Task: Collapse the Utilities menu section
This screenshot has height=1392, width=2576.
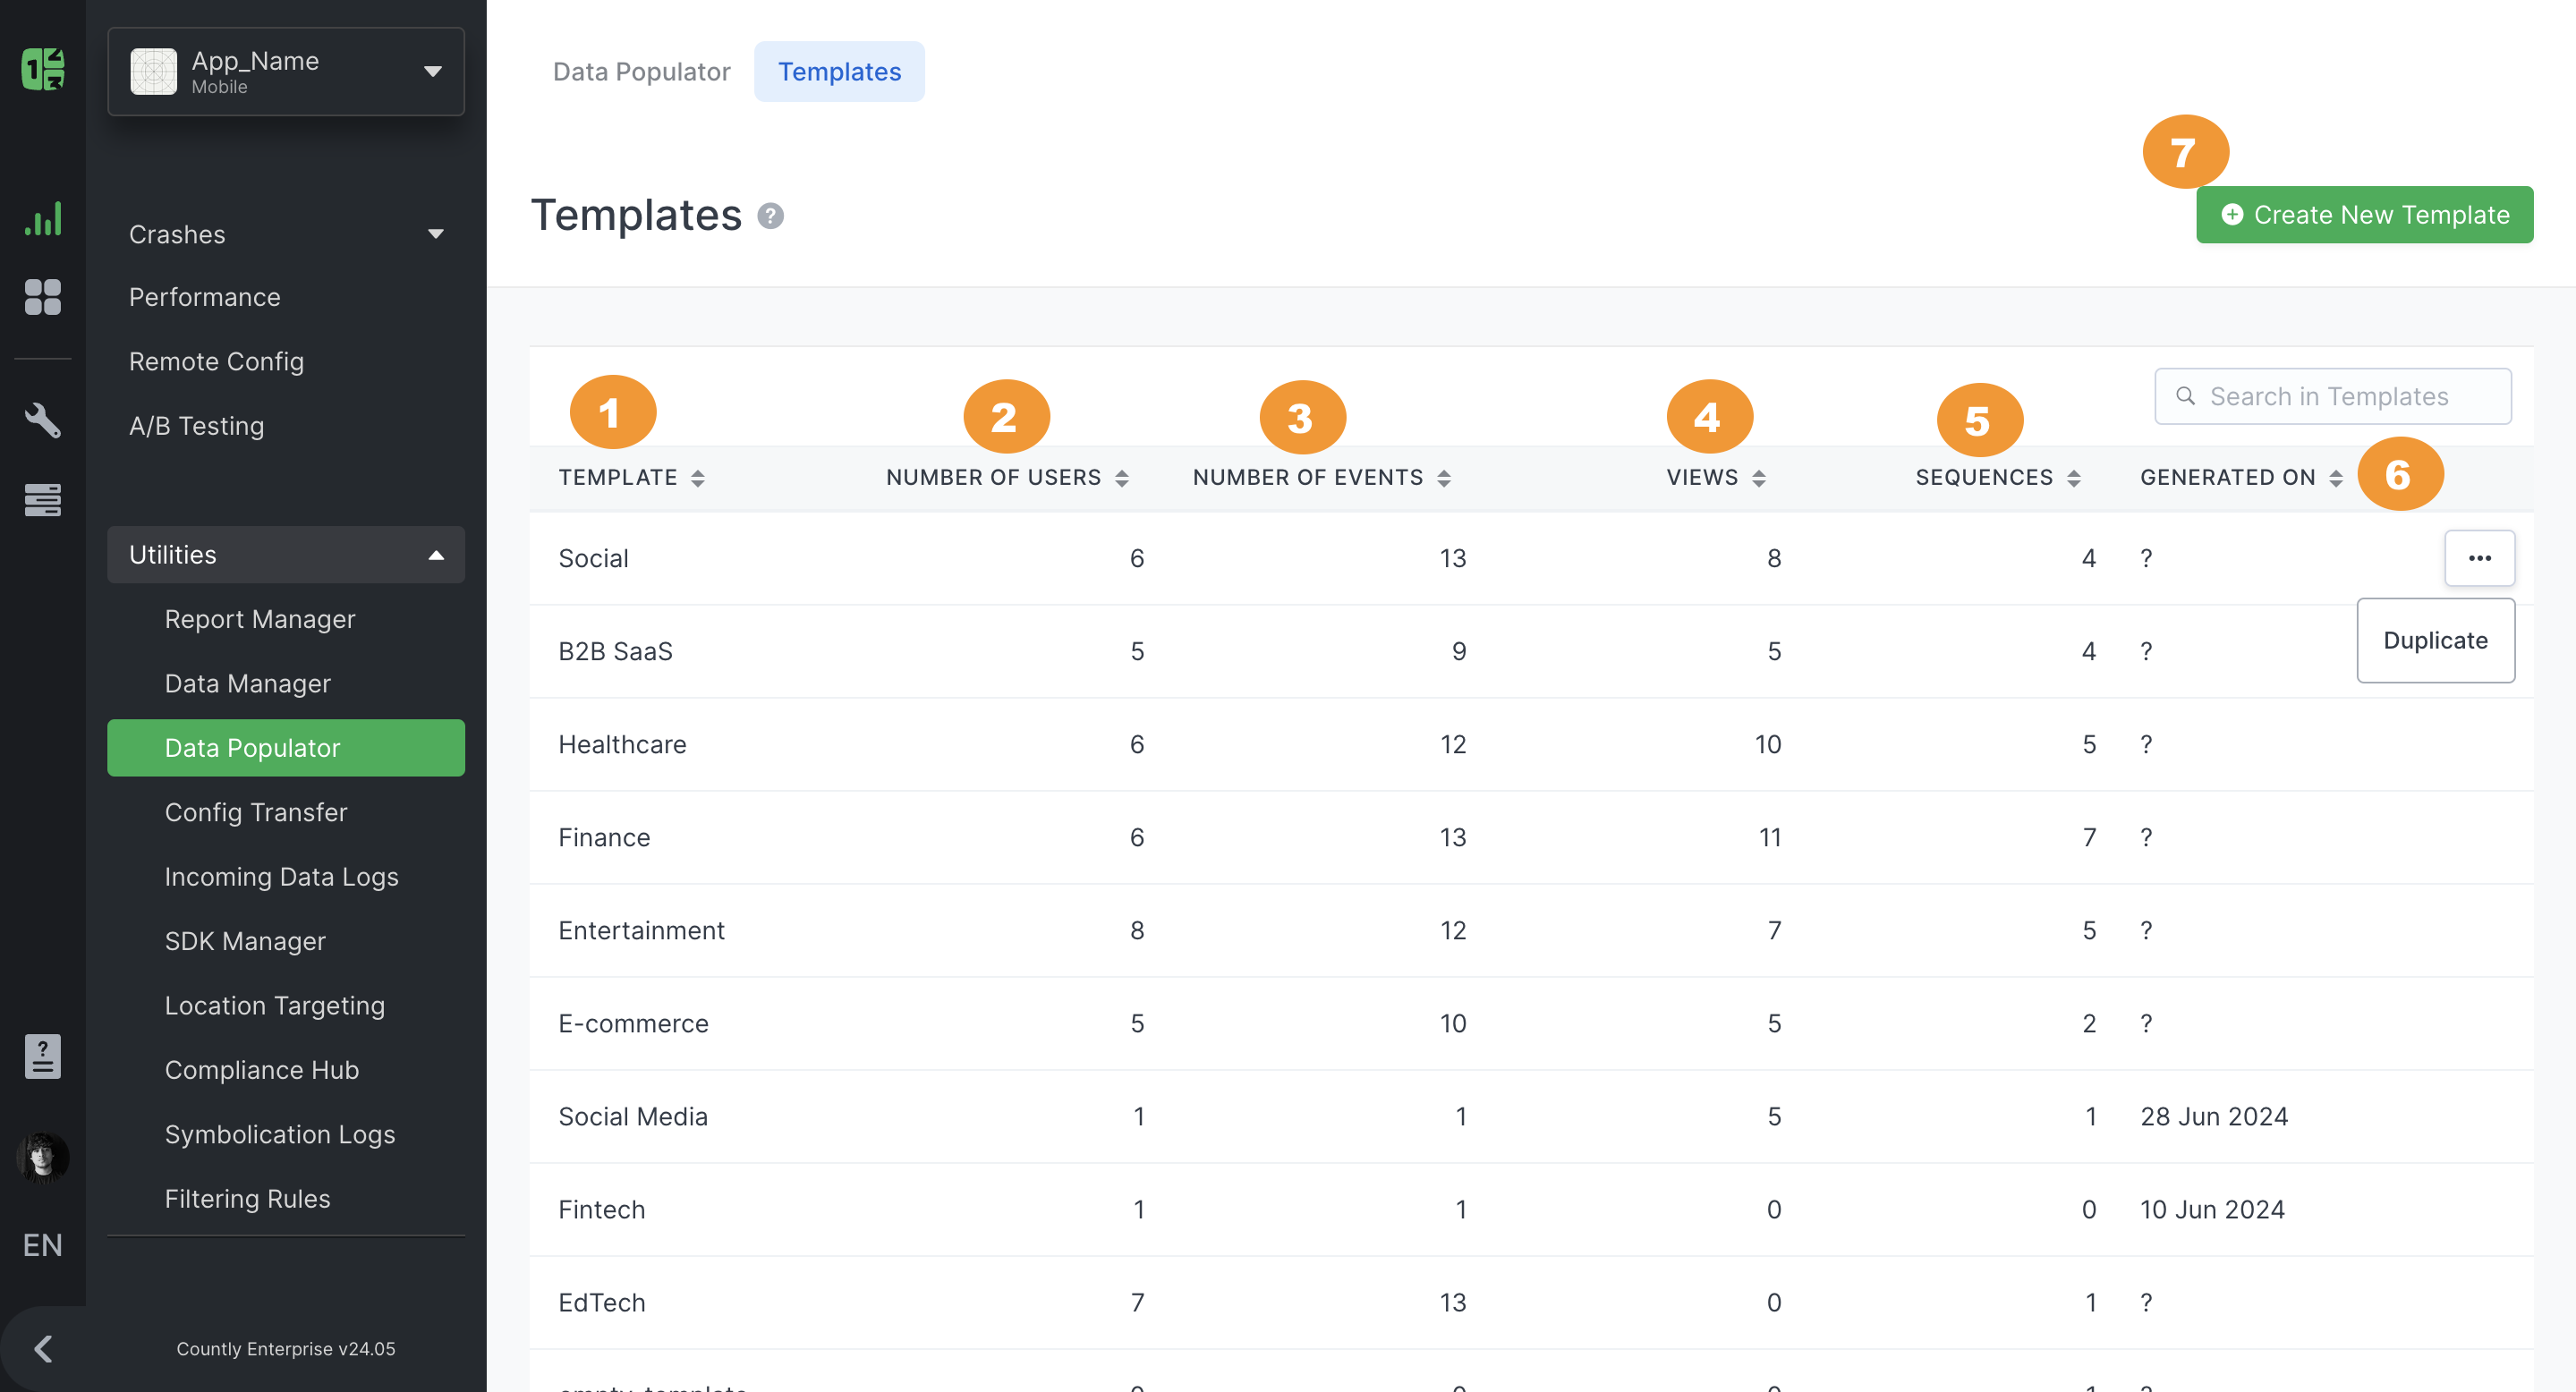Action: (x=286, y=555)
